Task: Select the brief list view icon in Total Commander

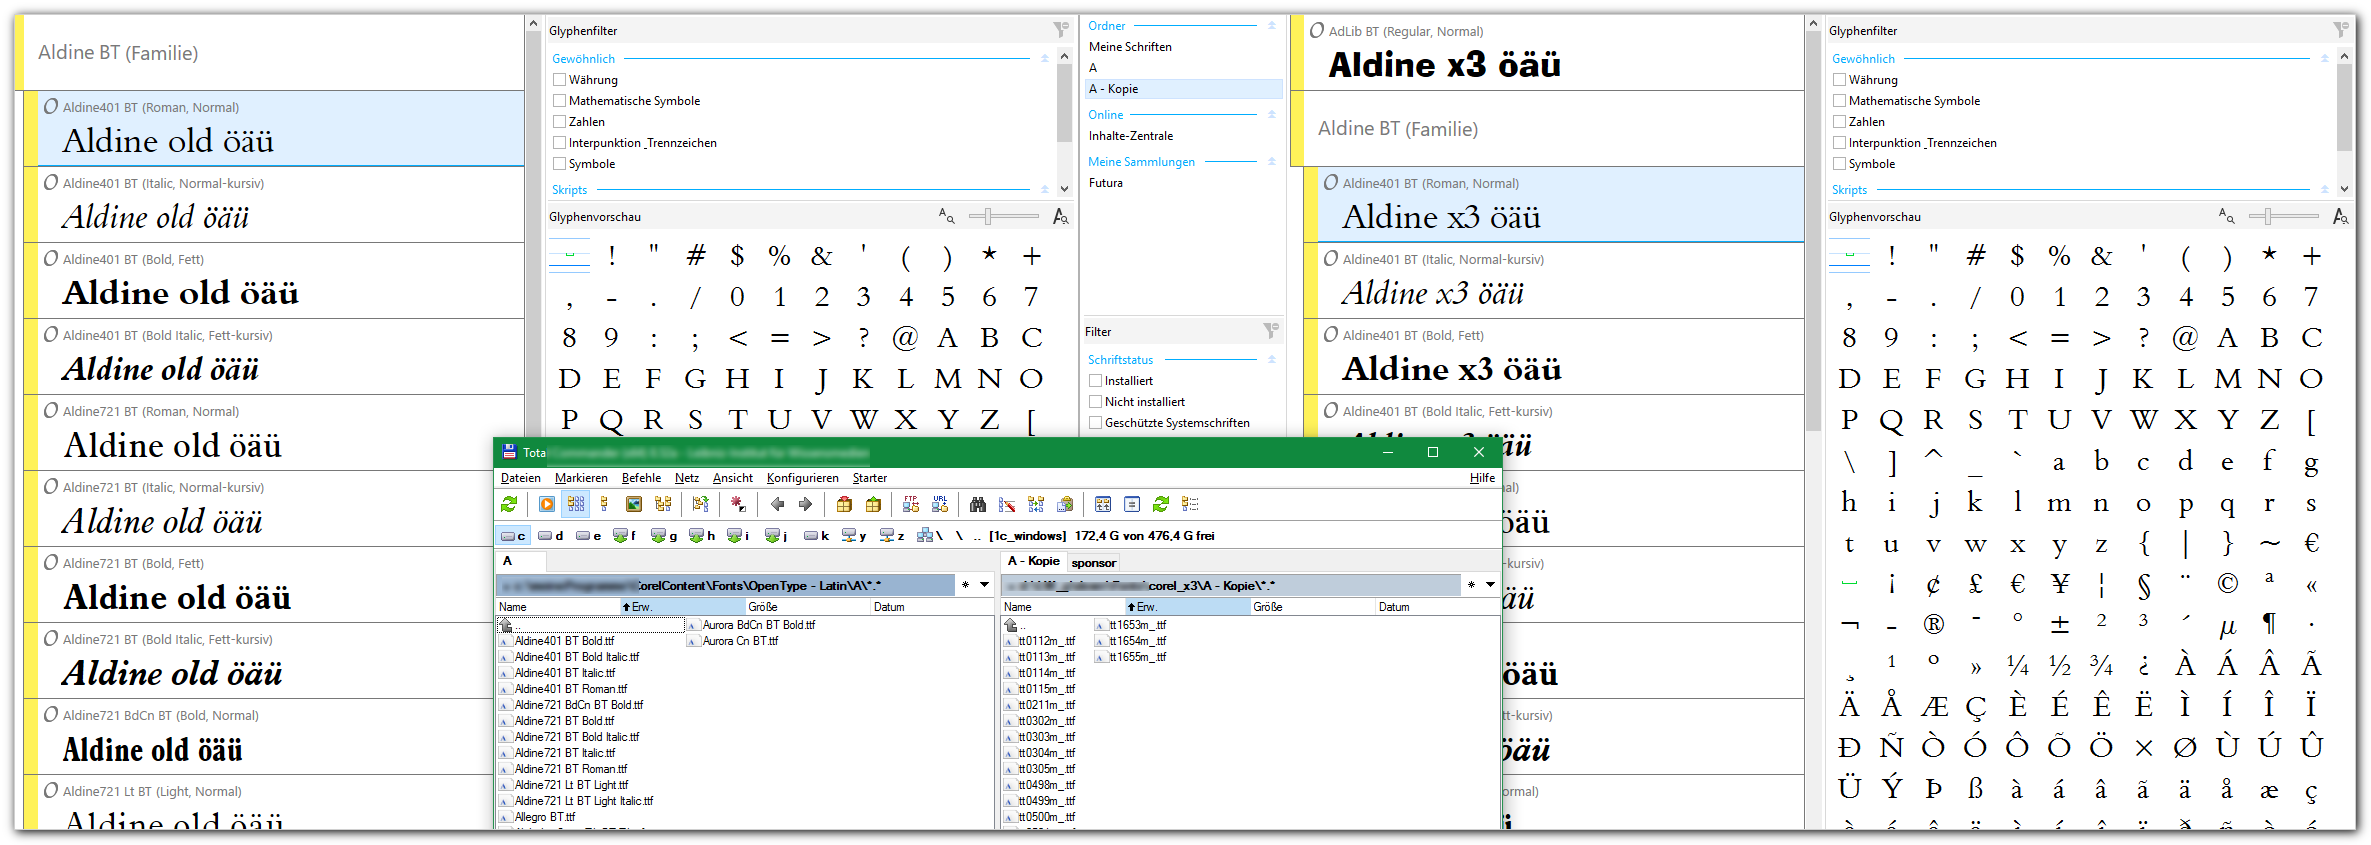Action: [577, 504]
